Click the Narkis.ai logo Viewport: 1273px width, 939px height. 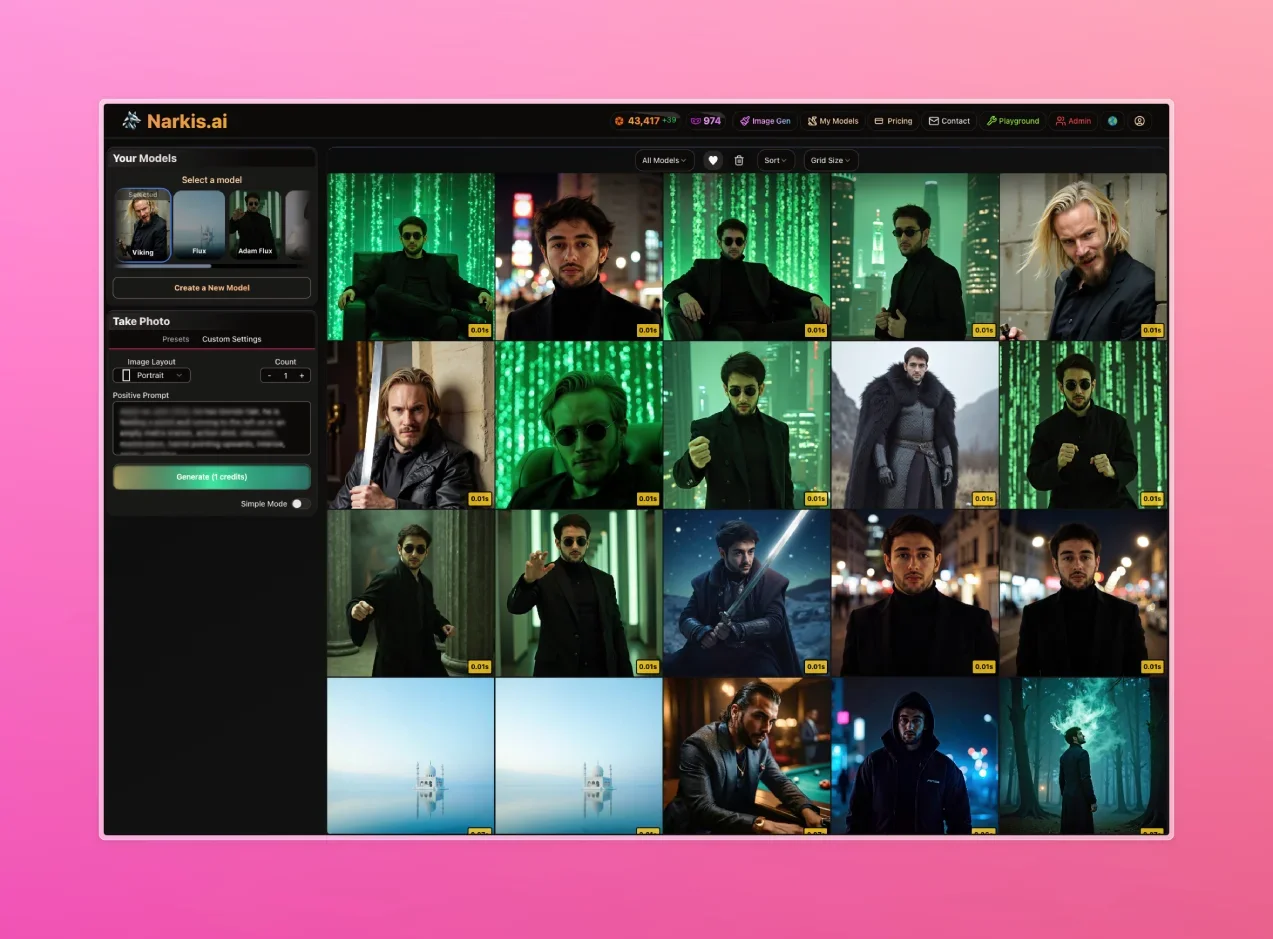175,121
